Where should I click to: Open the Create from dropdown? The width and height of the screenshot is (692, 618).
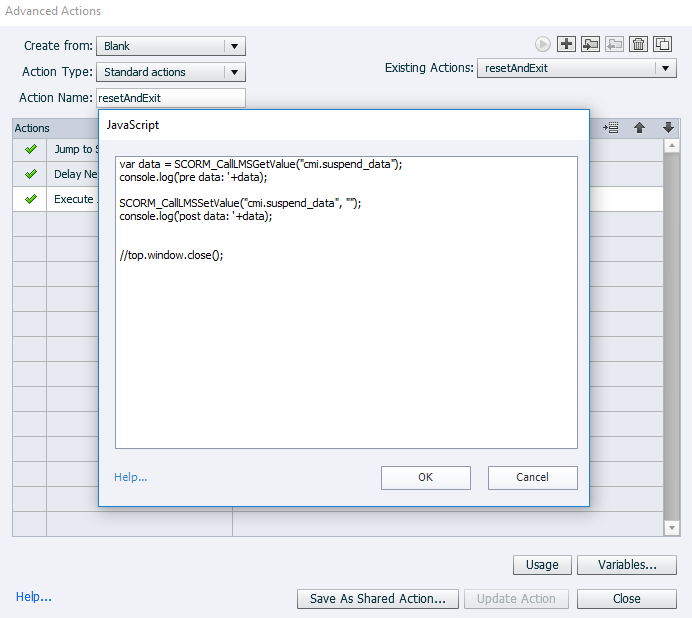tap(171, 46)
